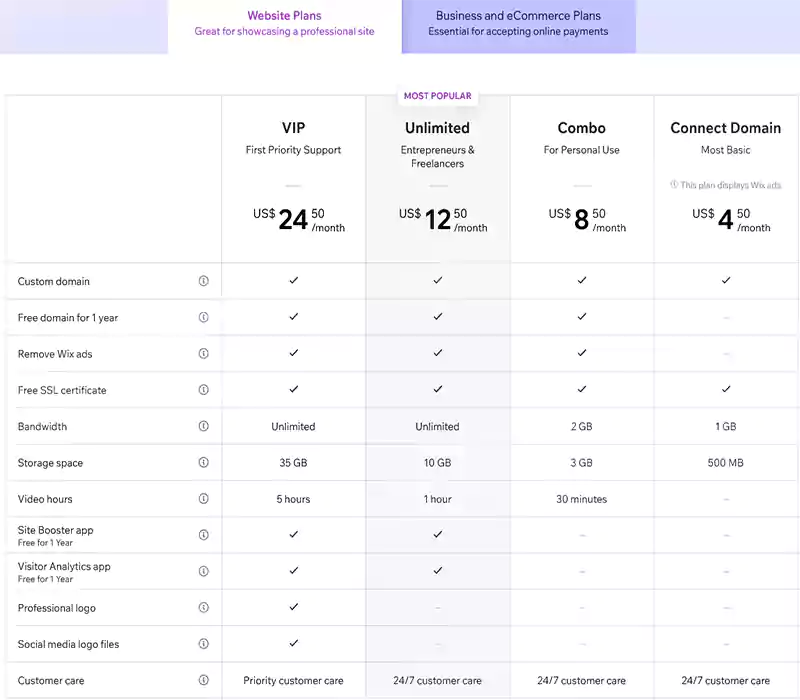Open info tooltip for Remove Wix ads

click(204, 353)
